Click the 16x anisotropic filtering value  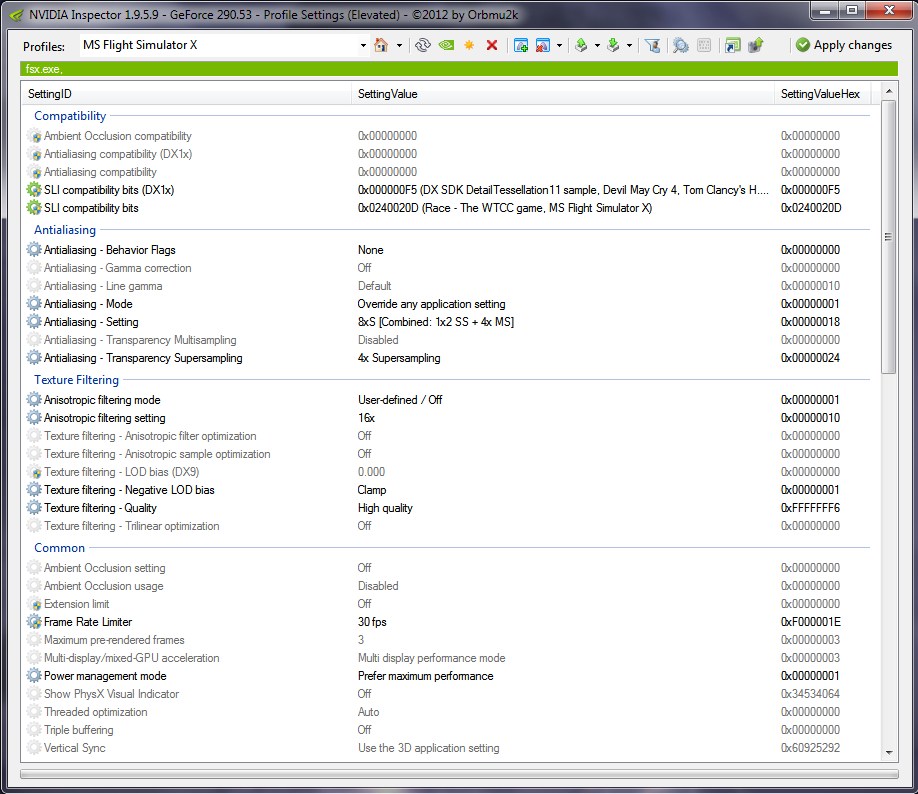[x=366, y=417]
